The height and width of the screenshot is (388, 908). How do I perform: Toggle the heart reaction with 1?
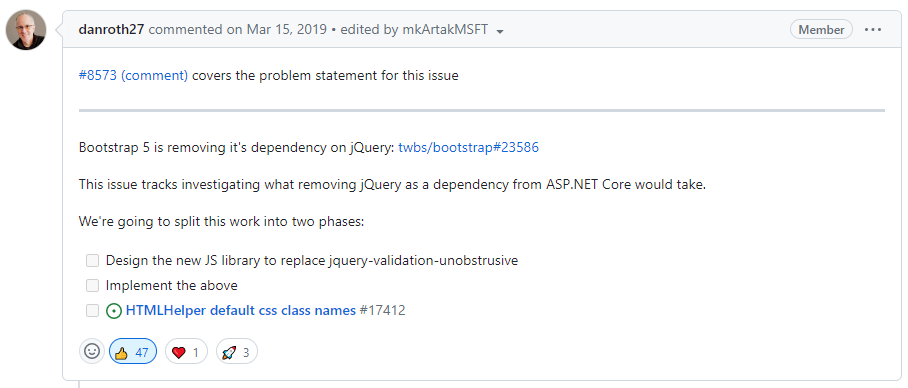pos(186,352)
